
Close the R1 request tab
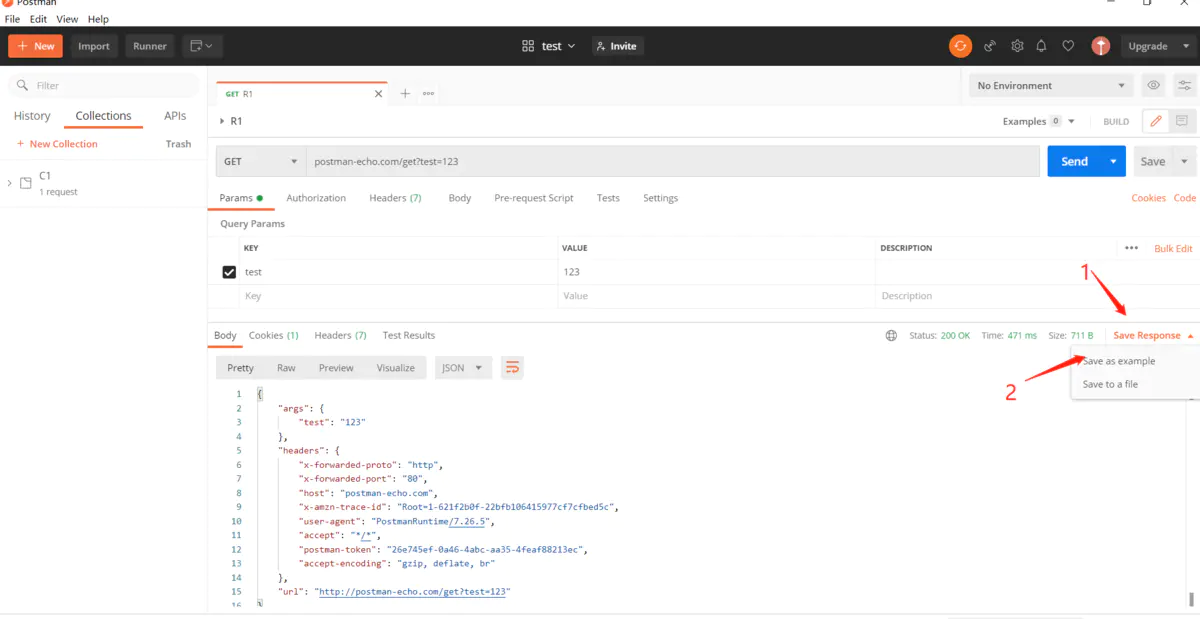pos(378,94)
